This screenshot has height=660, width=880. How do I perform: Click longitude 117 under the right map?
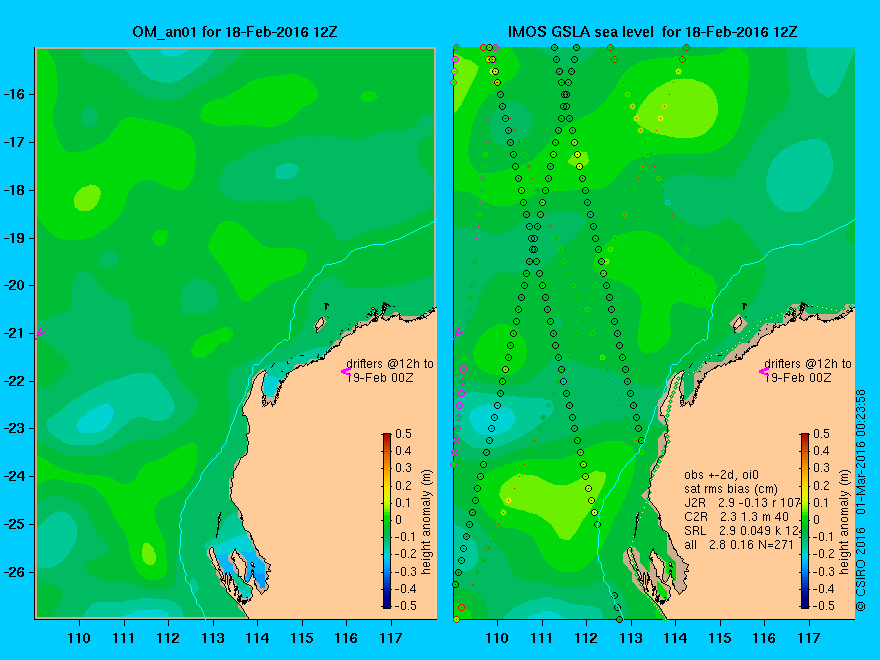pos(809,638)
